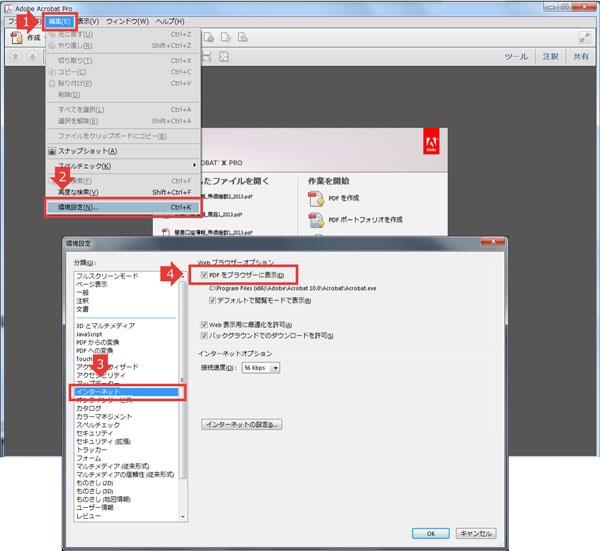Select スペルチェック category in list

click(x=98, y=425)
